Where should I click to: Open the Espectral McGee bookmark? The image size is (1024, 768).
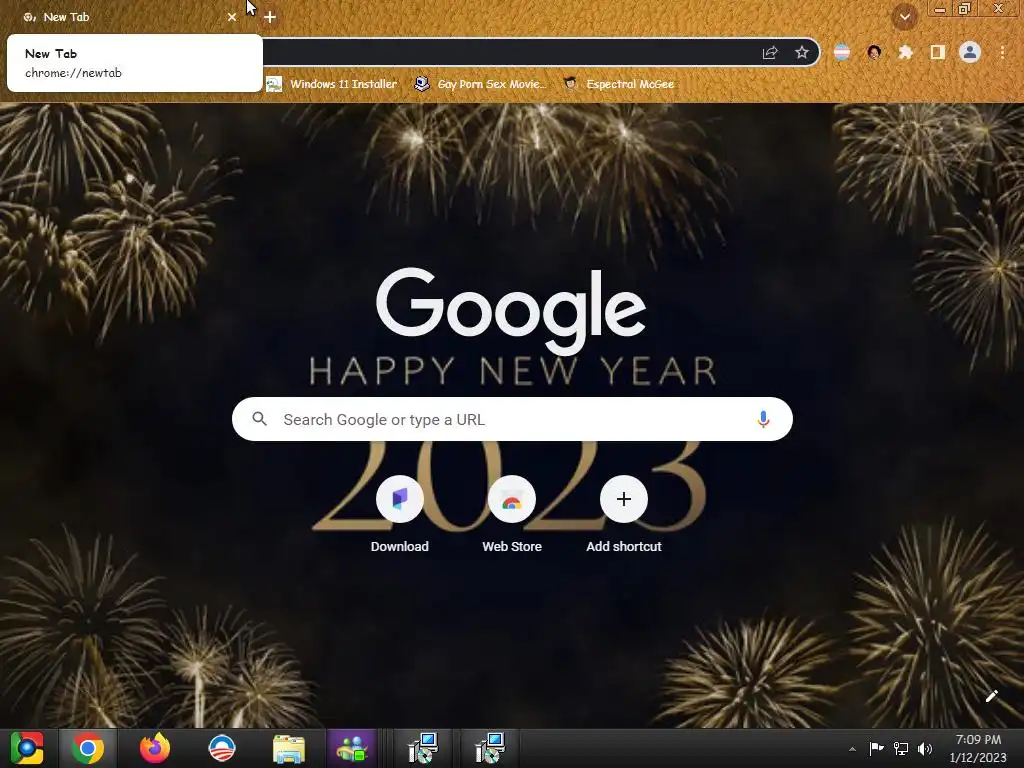[x=619, y=84]
